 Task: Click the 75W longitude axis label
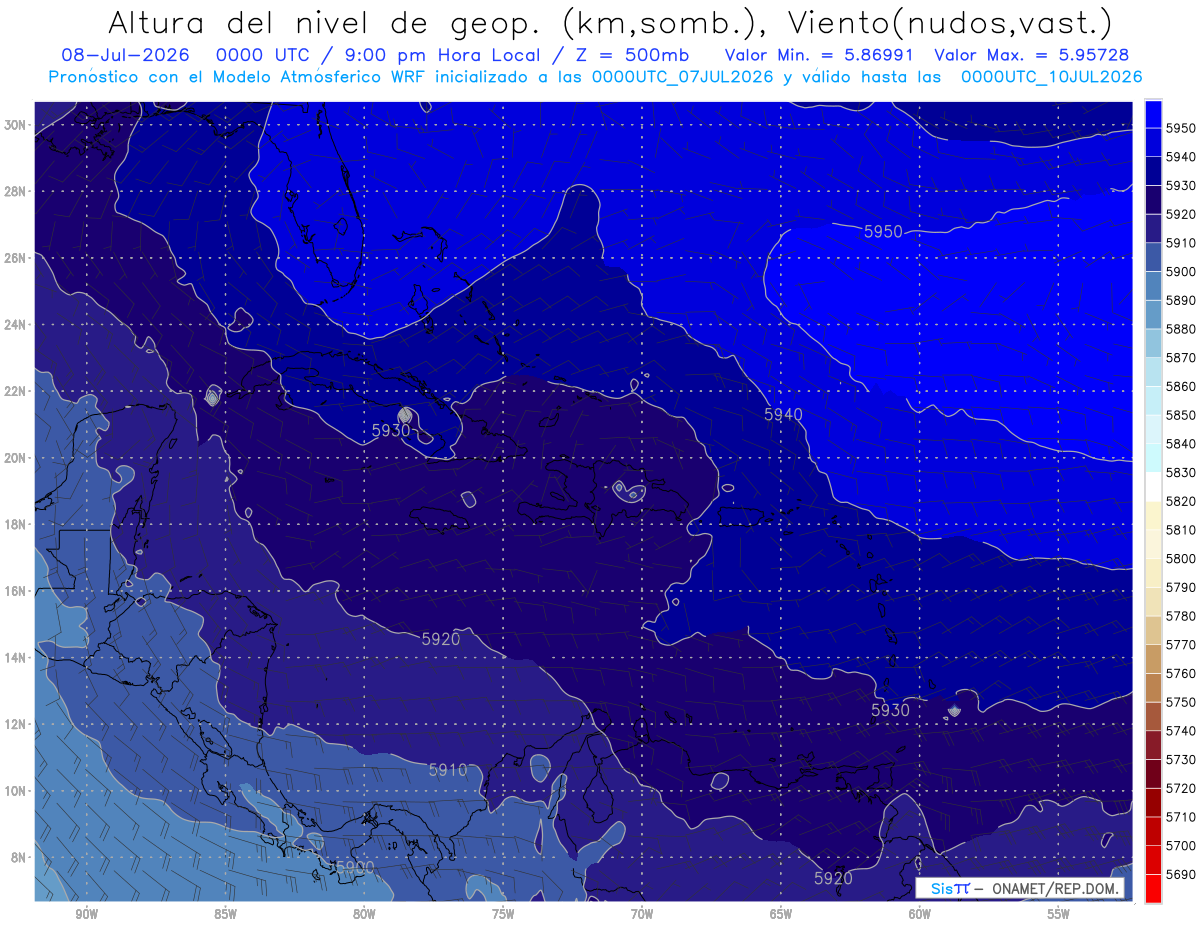pyautogui.click(x=503, y=914)
